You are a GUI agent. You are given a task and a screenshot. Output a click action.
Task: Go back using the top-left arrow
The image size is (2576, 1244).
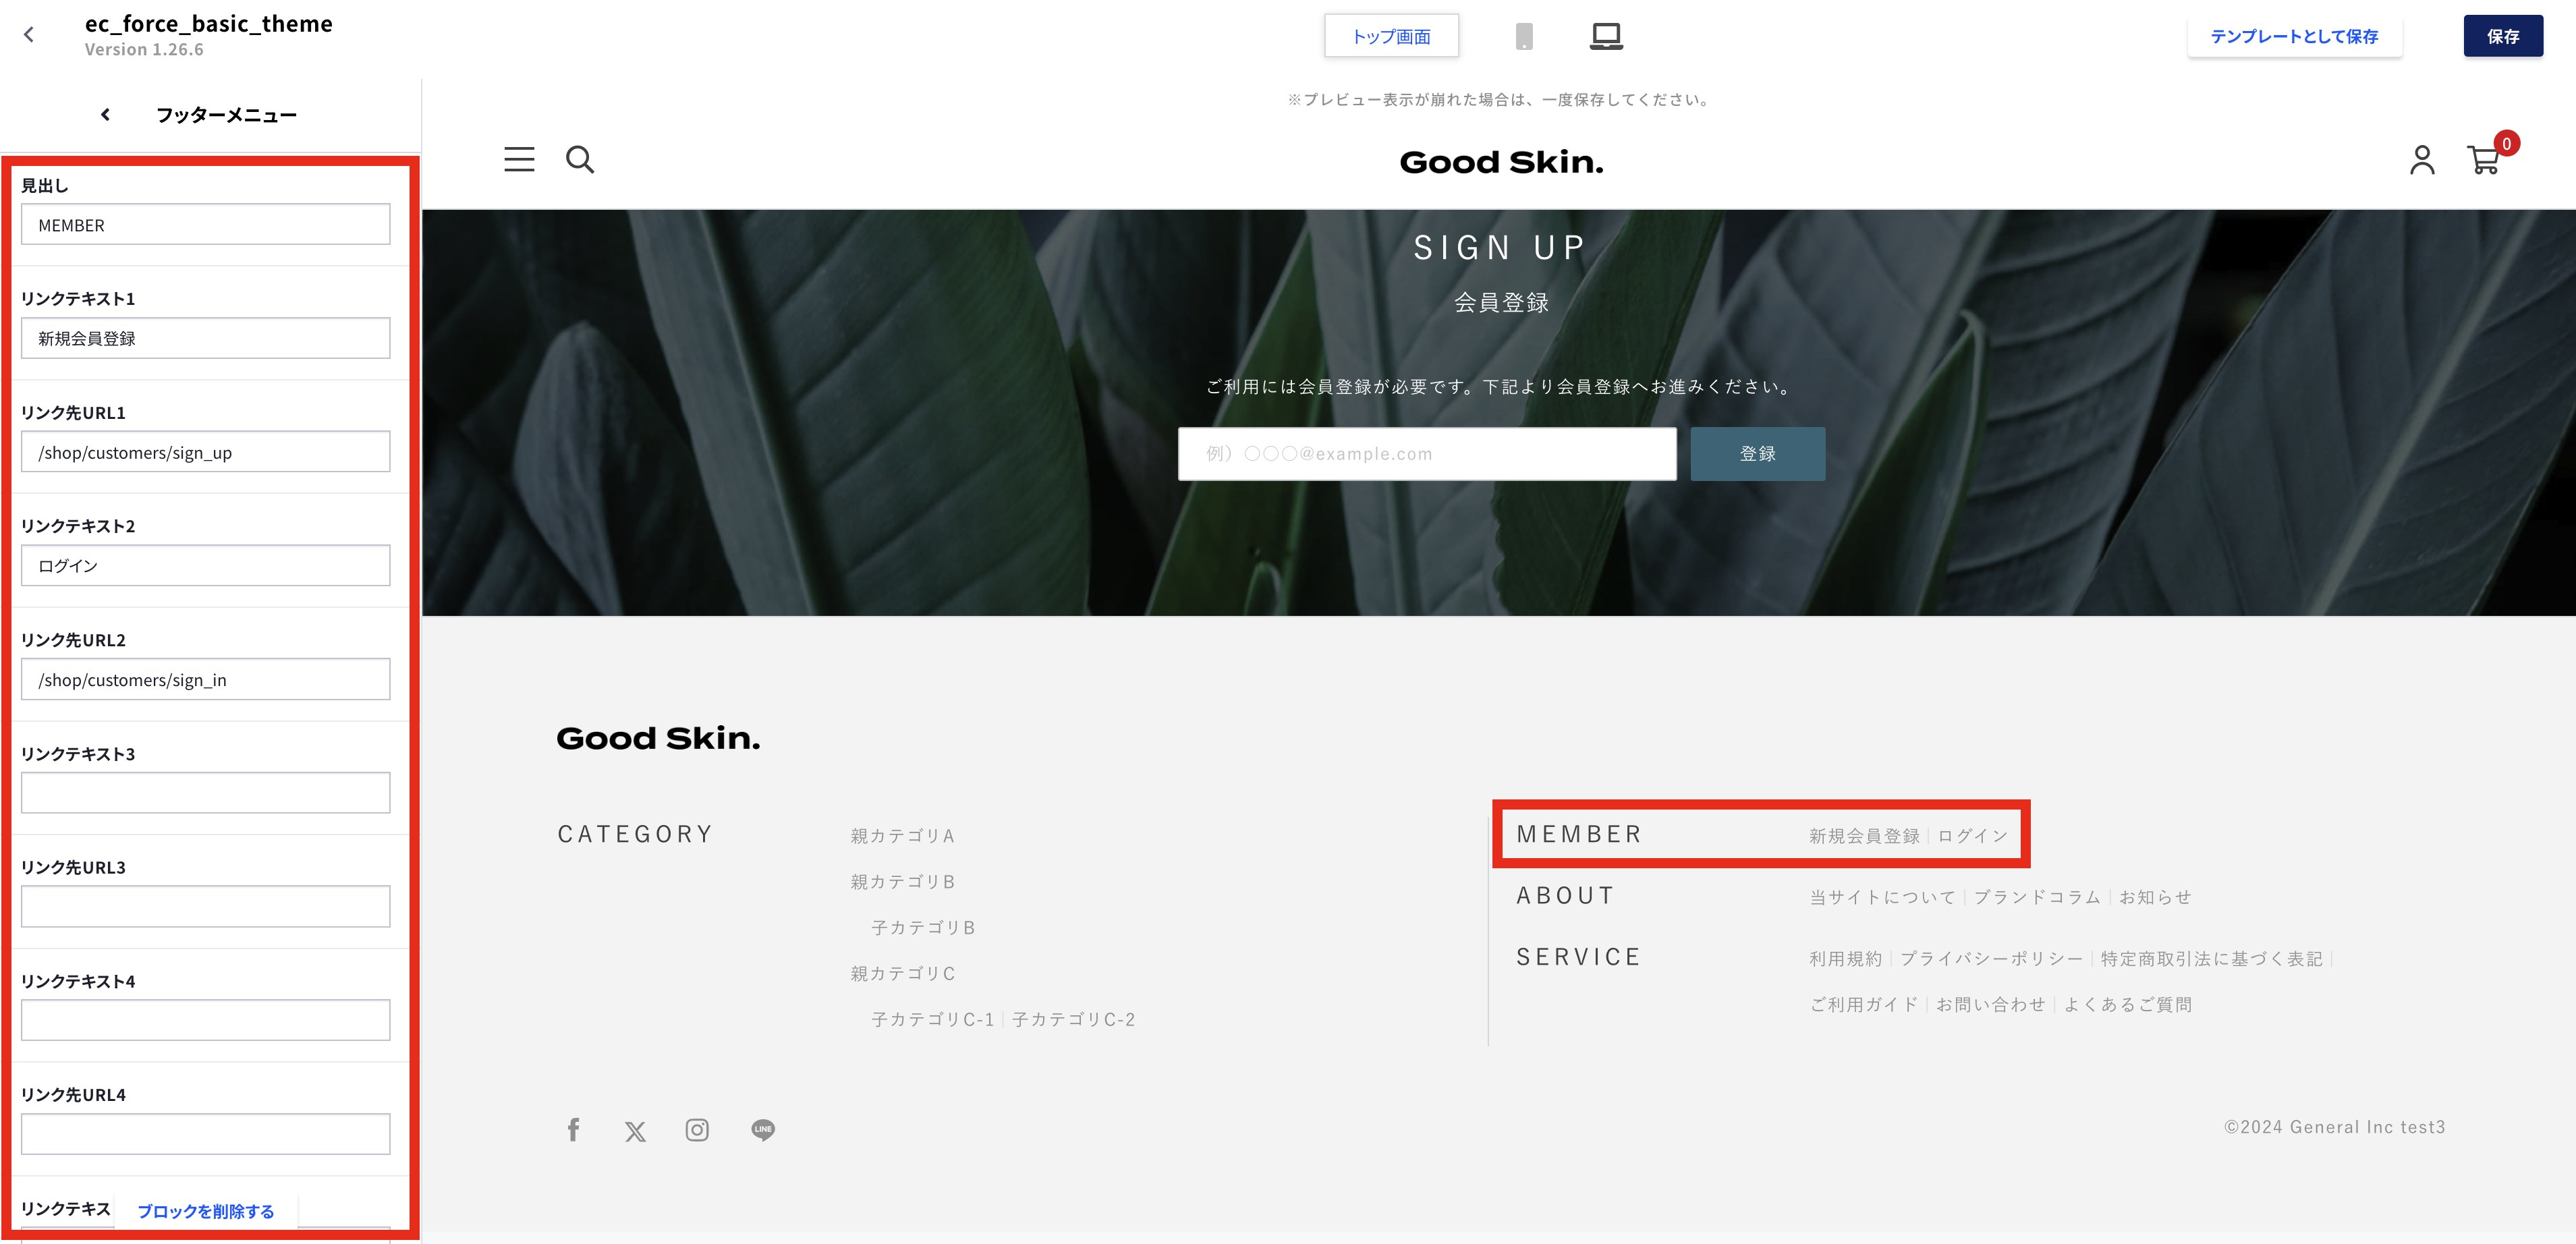(x=29, y=34)
